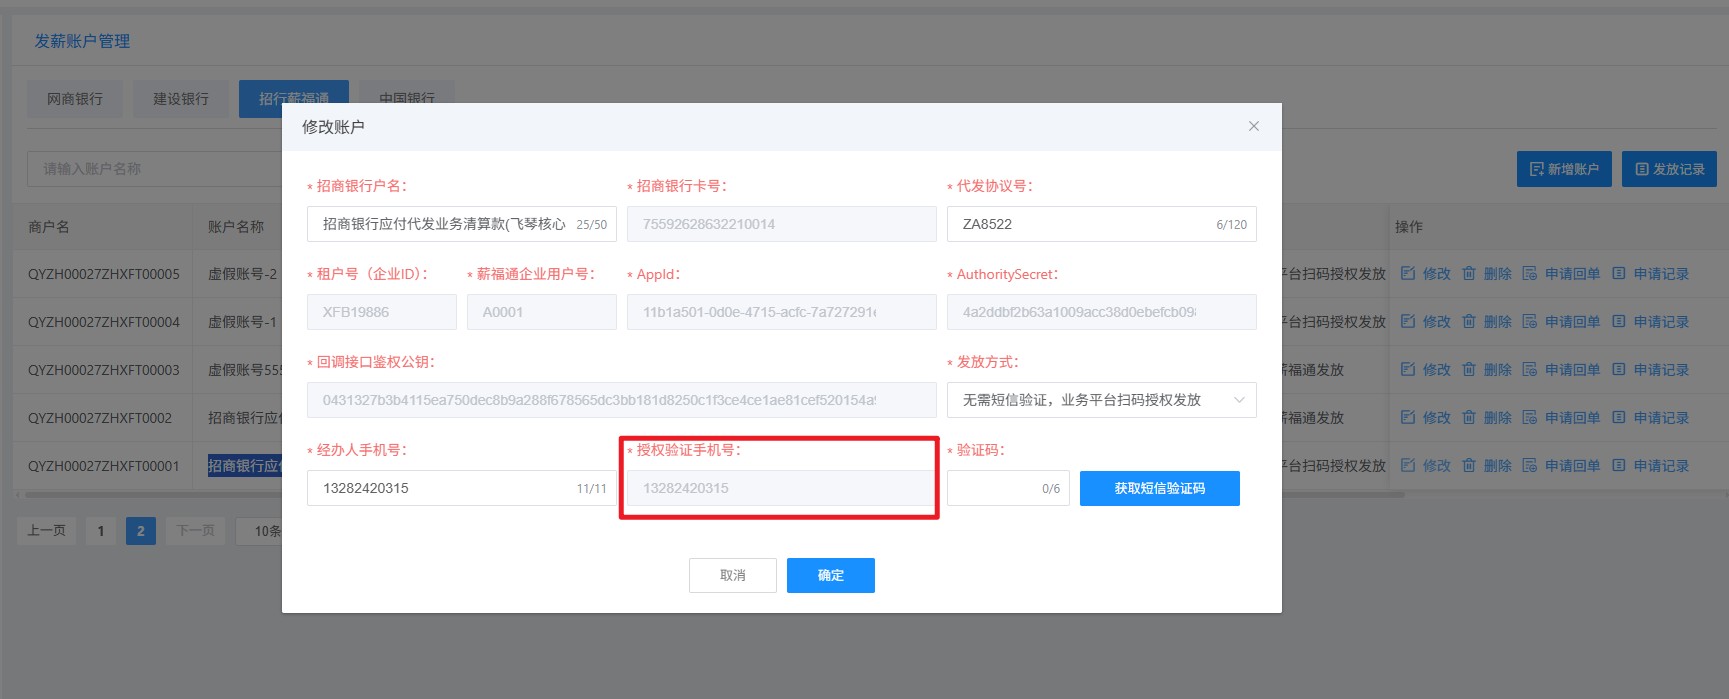This screenshot has width=1729, height=699.
Task: Click edit icon in QYZH00027ZHXFT00003 row
Action: [x=1408, y=369]
